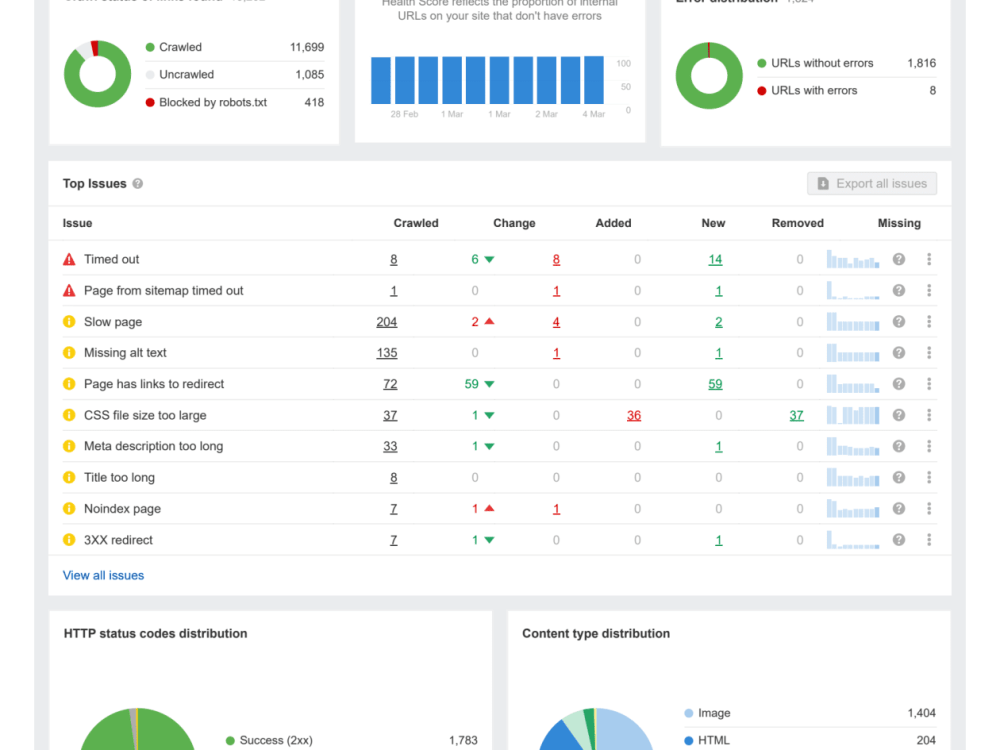Click crawled count 33 for Meta description too long
Image resolution: width=1000 pixels, height=750 pixels.
pyautogui.click(x=390, y=446)
